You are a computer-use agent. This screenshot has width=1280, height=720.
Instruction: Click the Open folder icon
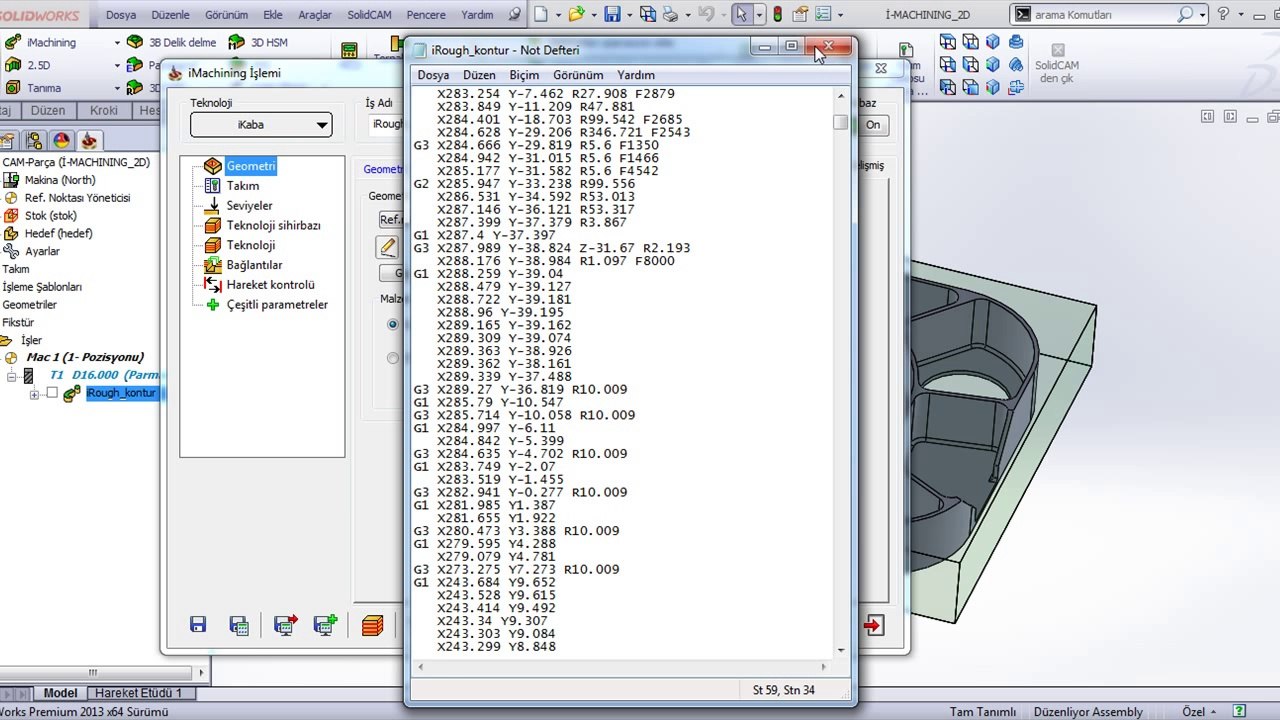coord(576,14)
